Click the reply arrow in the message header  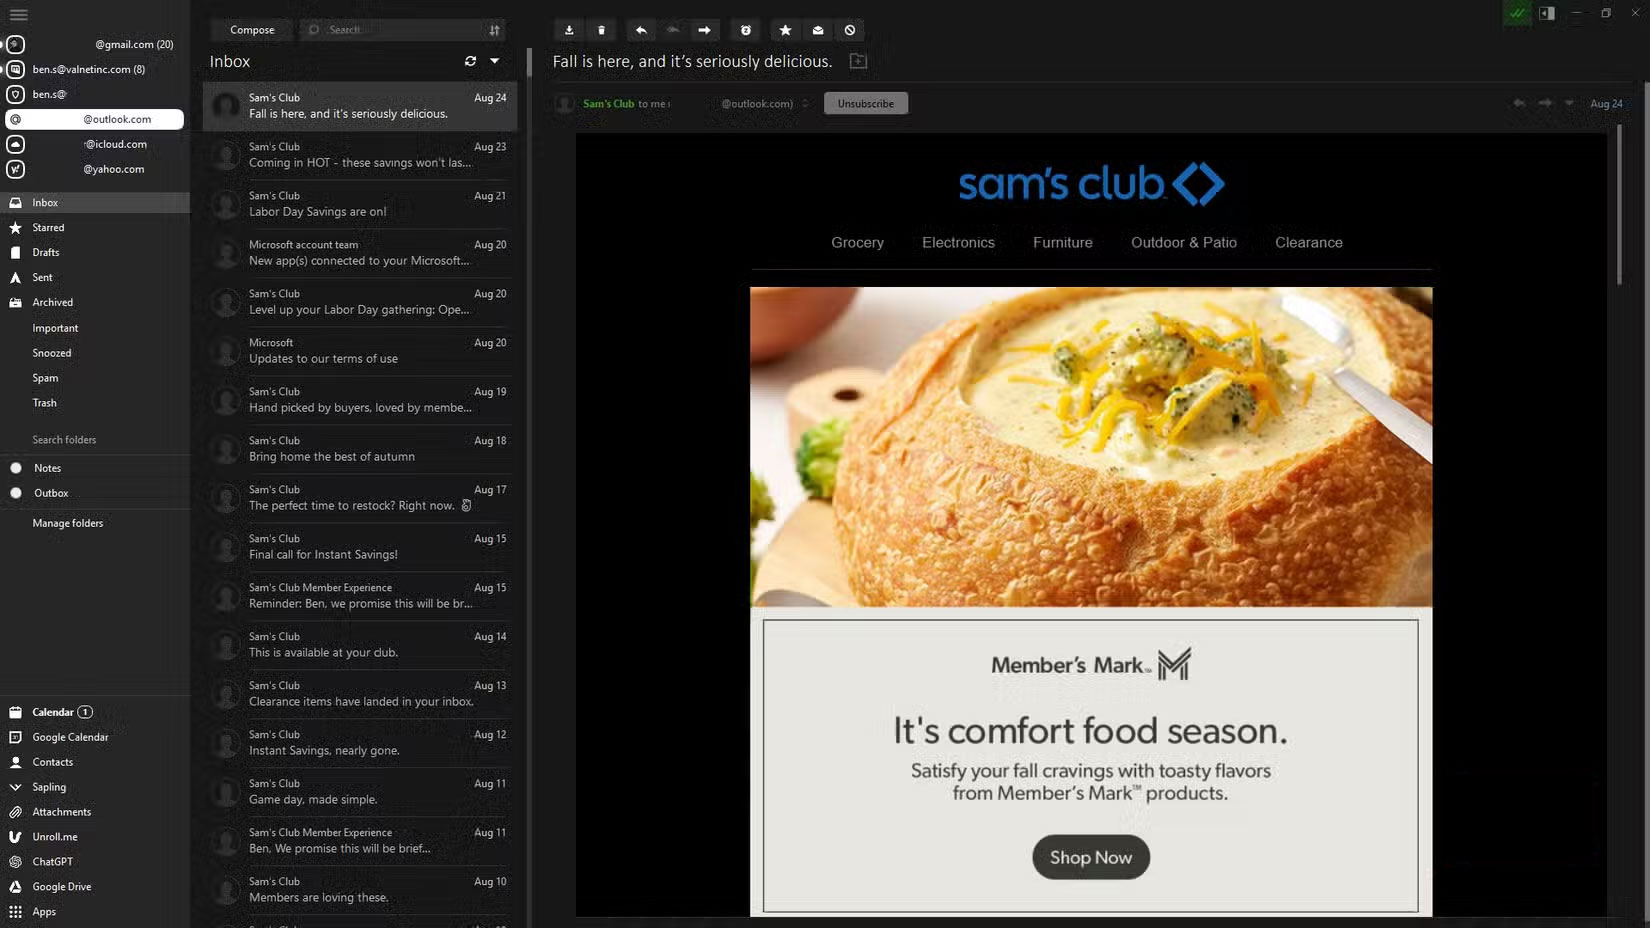point(1519,103)
